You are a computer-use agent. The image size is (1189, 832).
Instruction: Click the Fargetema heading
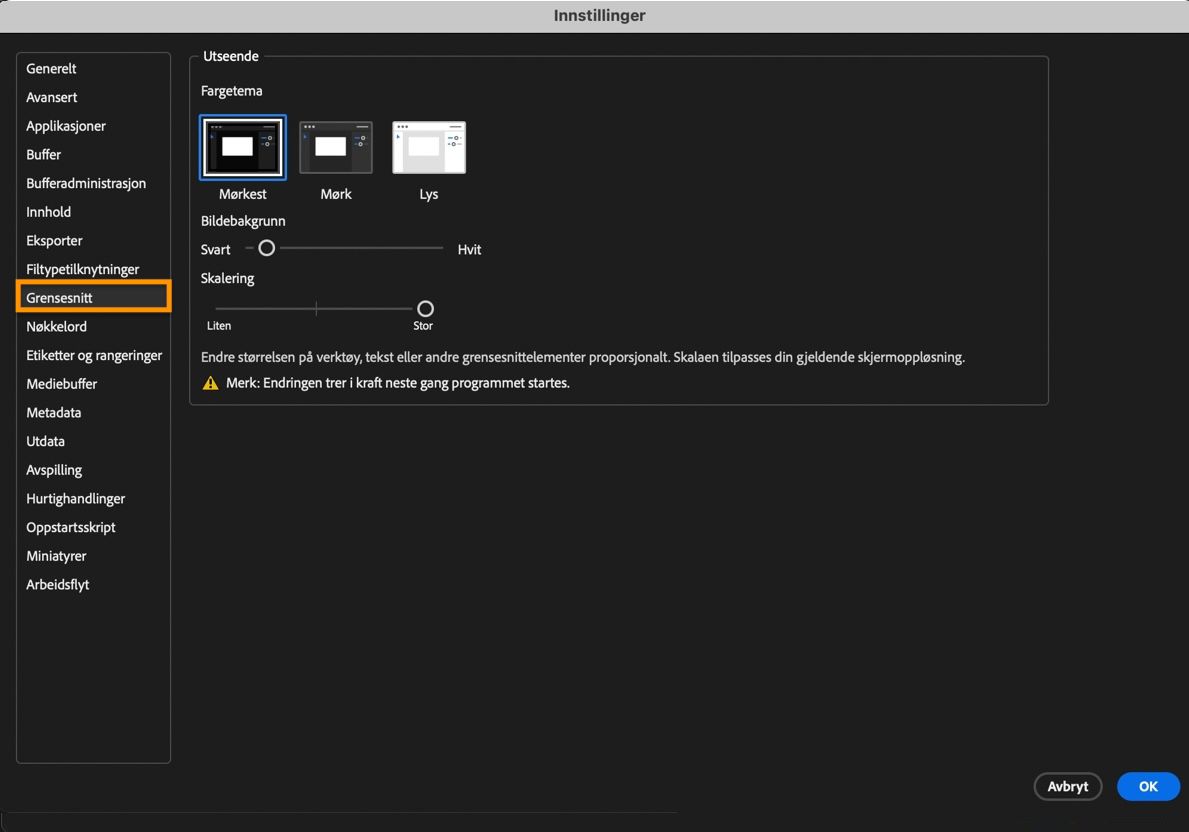tap(231, 91)
